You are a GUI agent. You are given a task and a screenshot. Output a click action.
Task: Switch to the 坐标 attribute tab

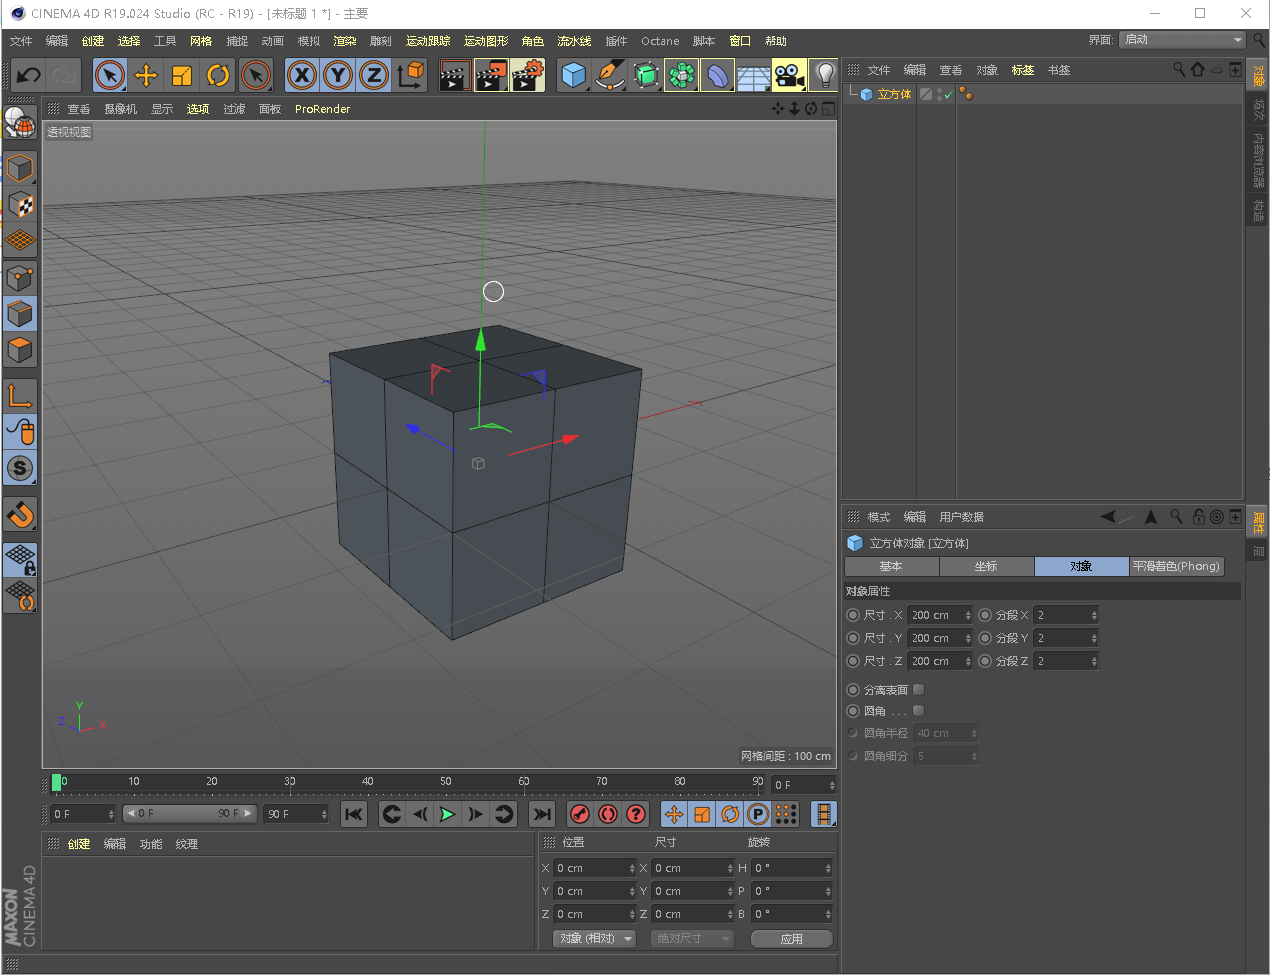pyautogui.click(x=986, y=566)
